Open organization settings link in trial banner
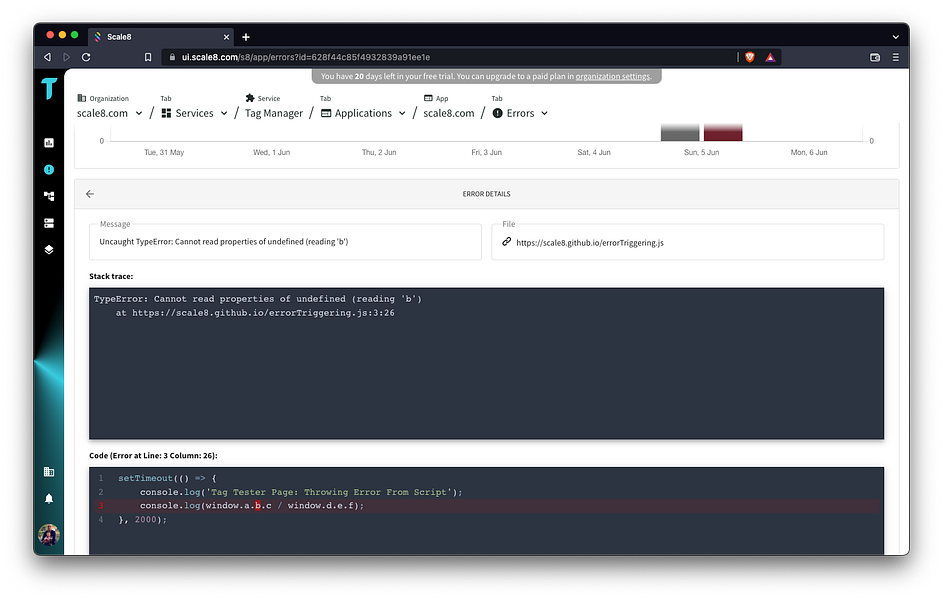Viewport: 943px width, 600px height. coord(612,76)
